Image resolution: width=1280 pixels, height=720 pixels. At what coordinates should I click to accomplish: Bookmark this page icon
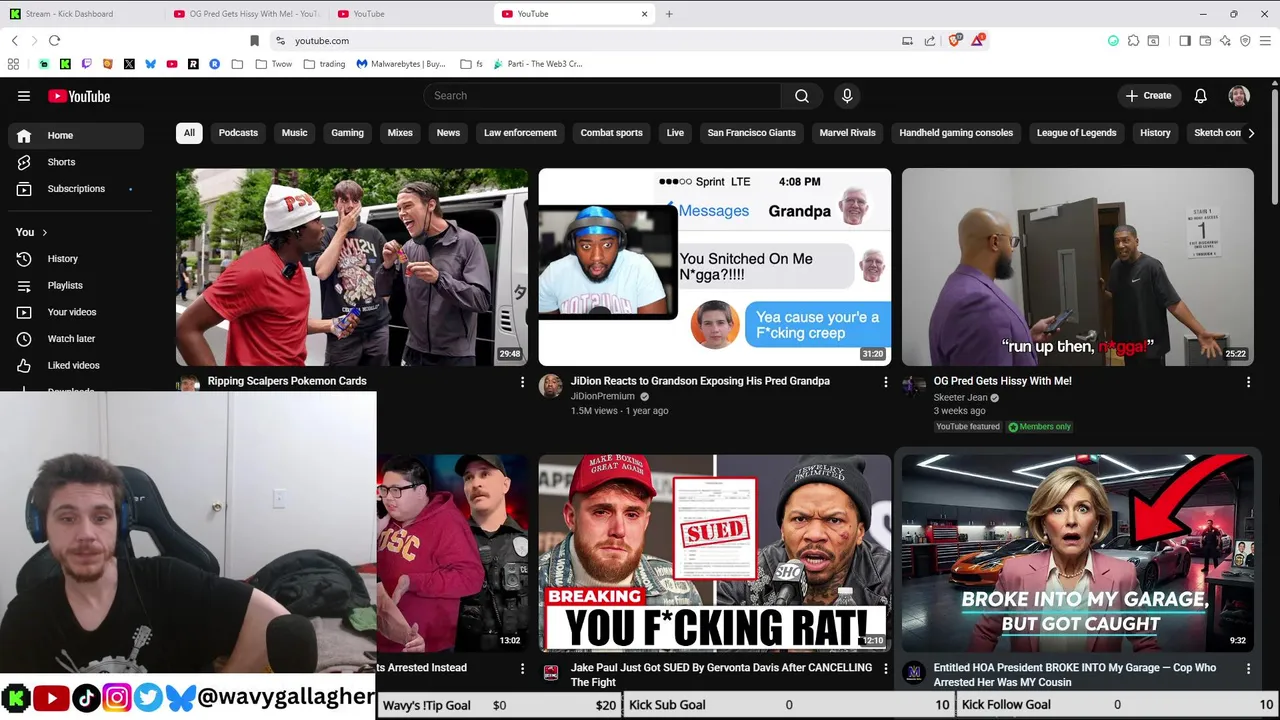coord(254,40)
